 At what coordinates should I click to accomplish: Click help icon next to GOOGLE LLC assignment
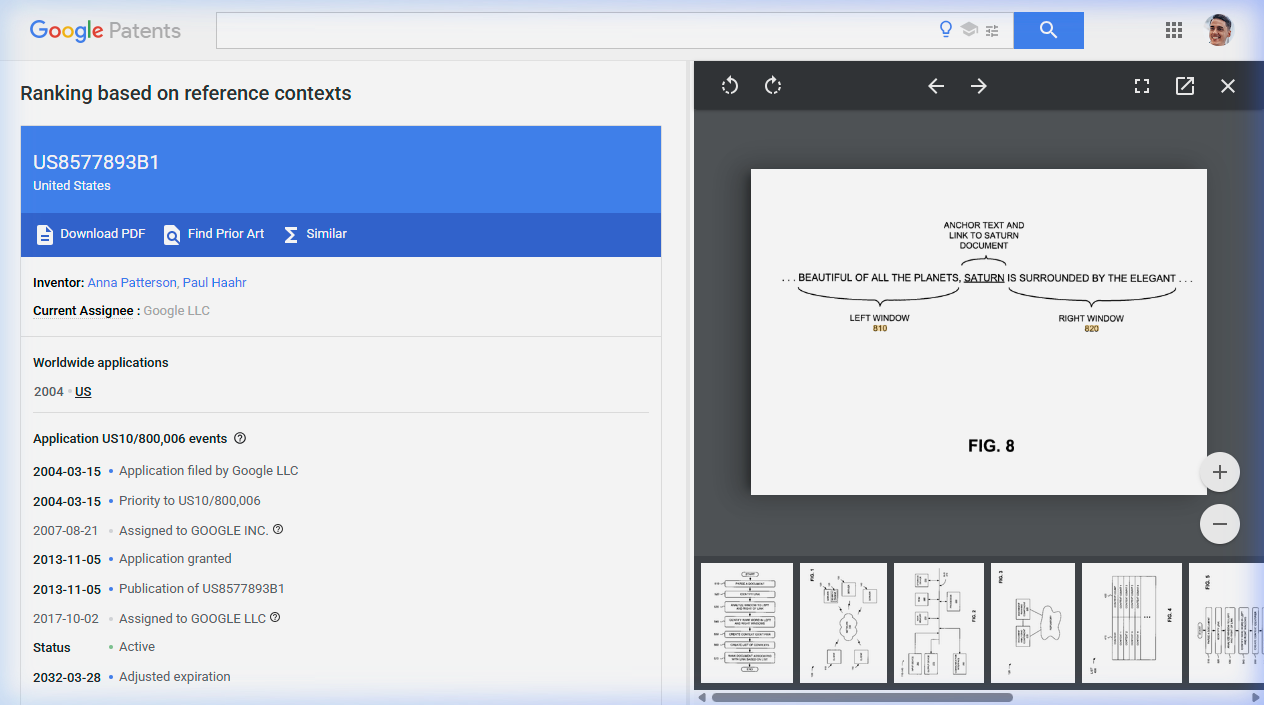[275, 617]
